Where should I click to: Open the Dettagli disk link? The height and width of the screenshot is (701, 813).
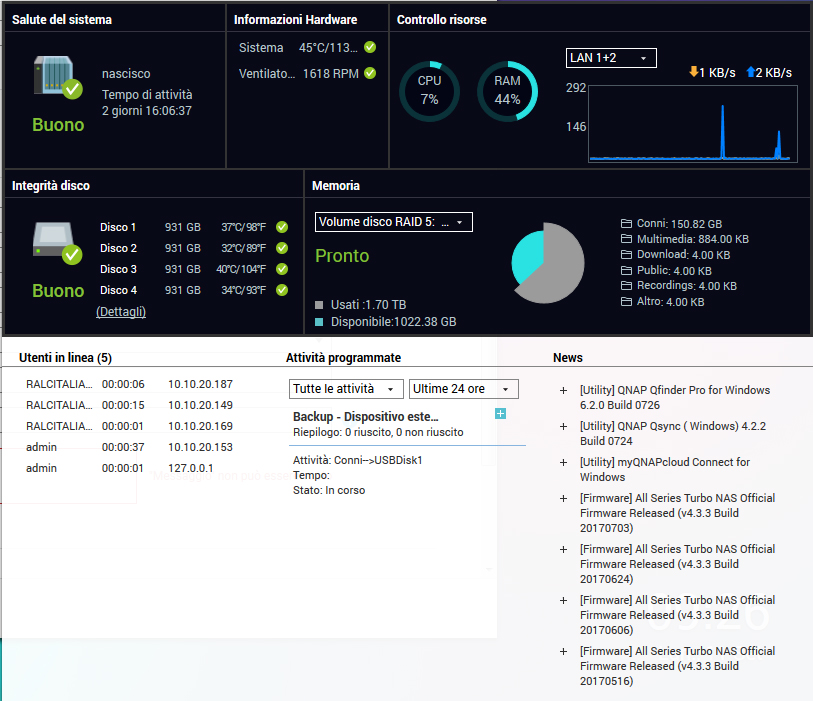[x=121, y=312]
